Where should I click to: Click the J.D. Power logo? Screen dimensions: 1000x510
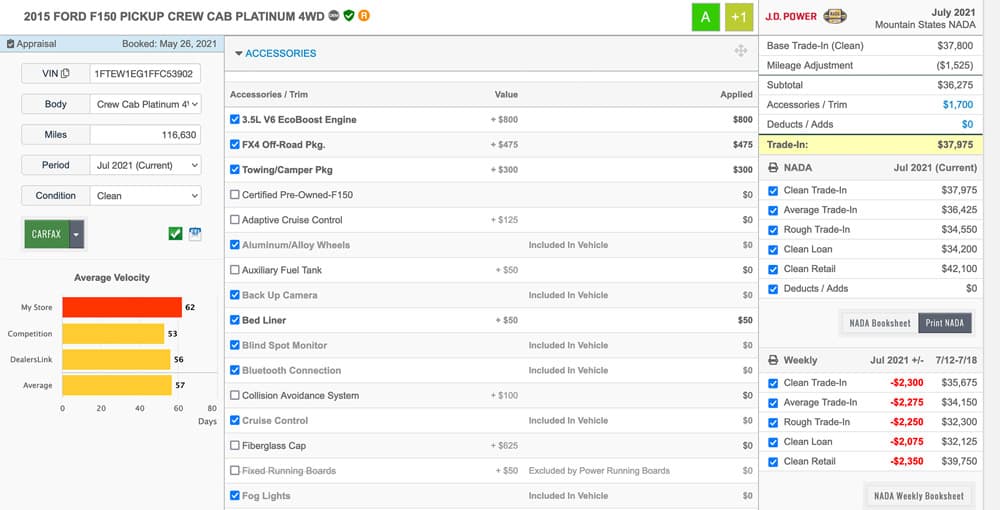pyautogui.click(x=791, y=17)
